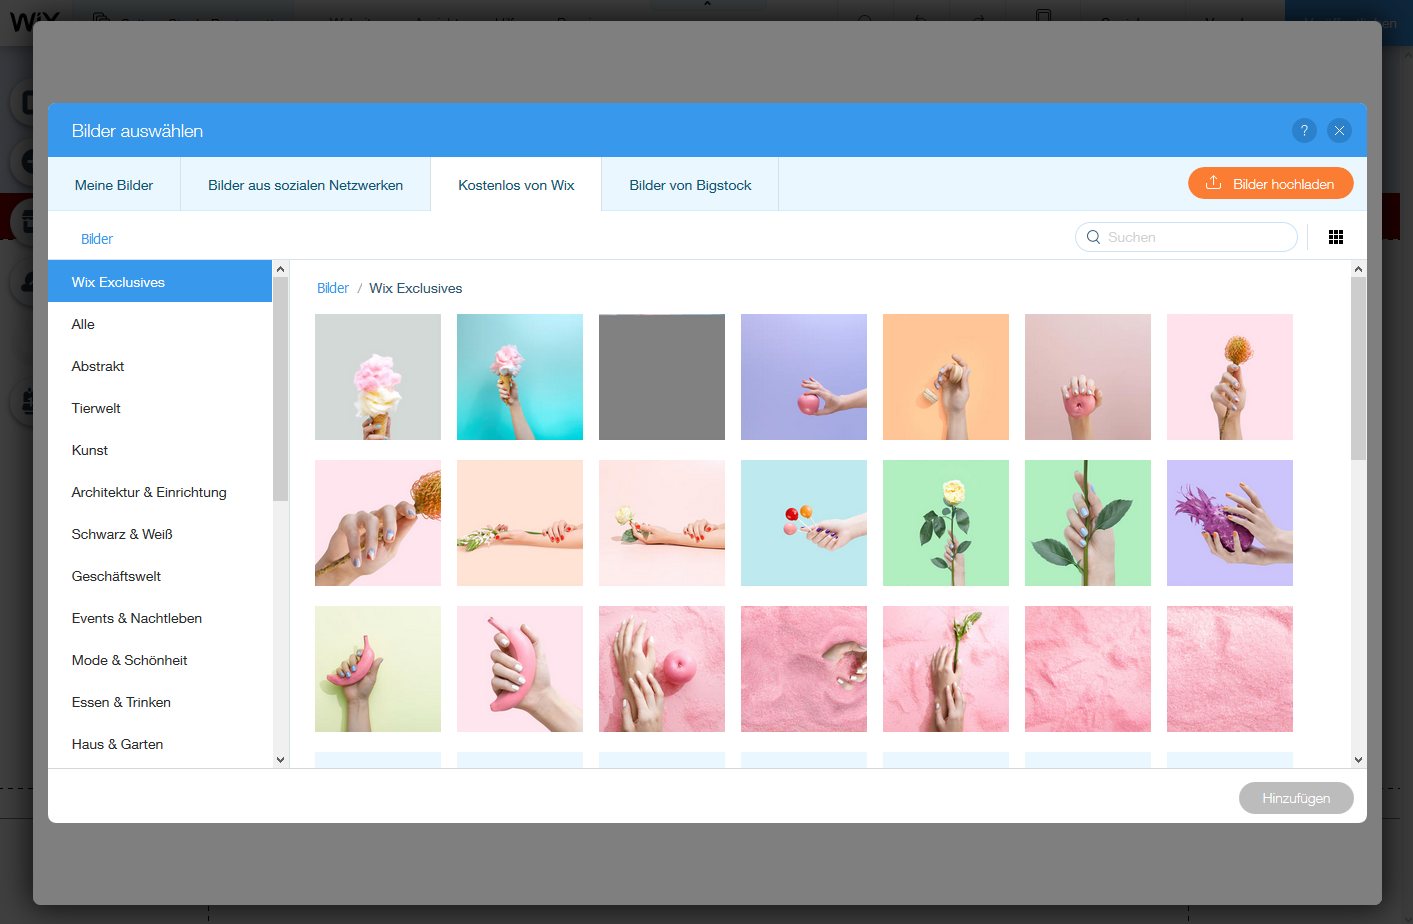Image resolution: width=1413 pixels, height=924 pixels.
Task: Select the Alle category
Action: click(160, 324)
